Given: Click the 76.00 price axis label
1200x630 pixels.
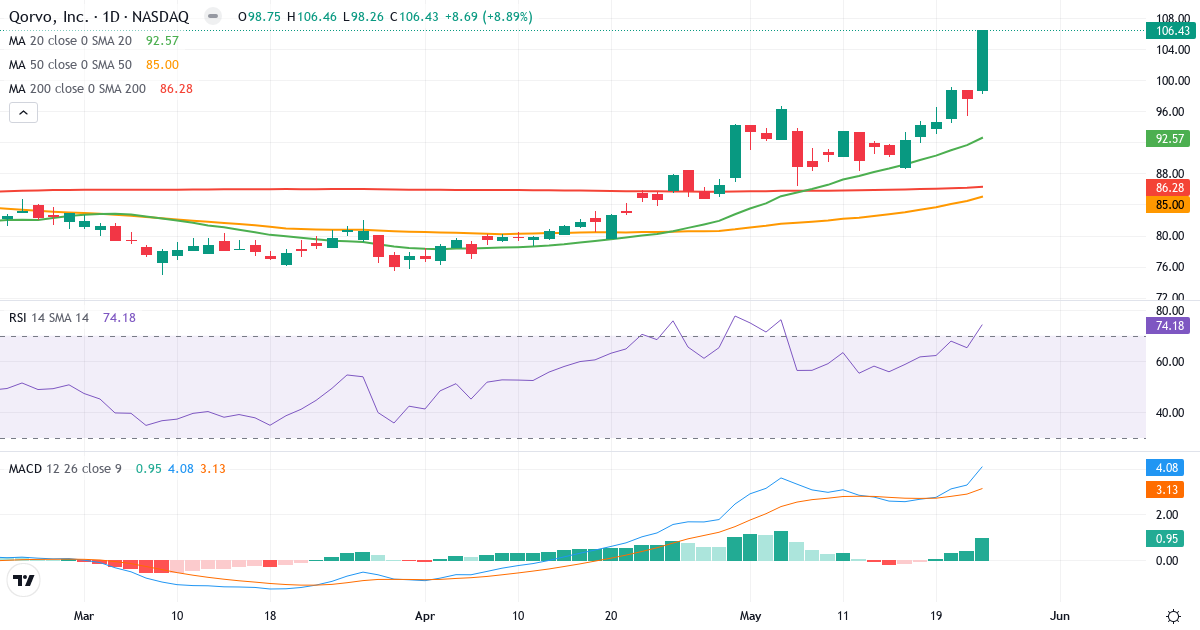Looking at the screenshot, I should (1171, 267).
